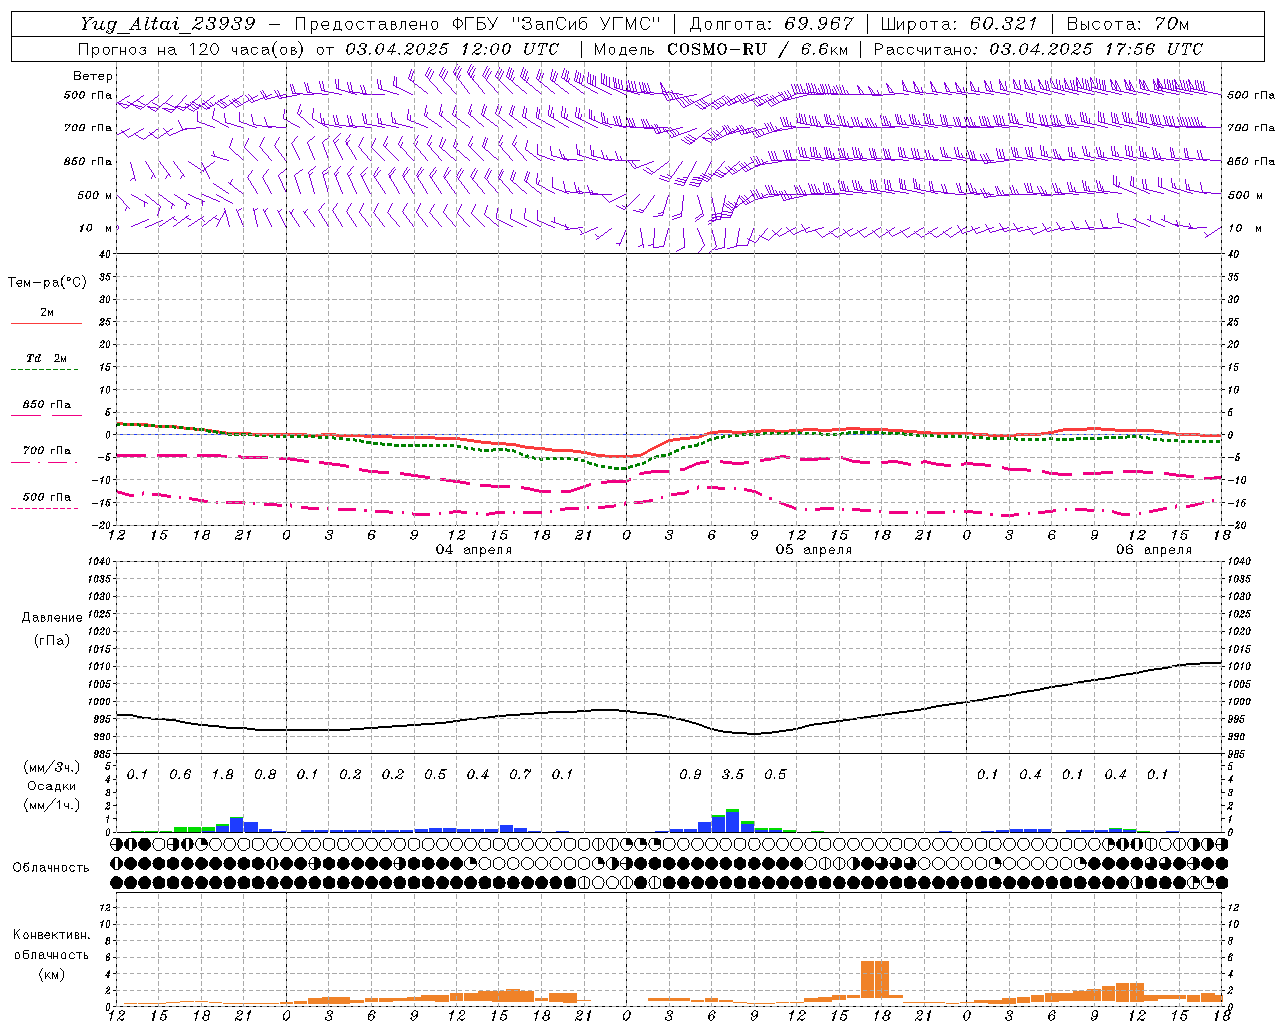
Task: Click the 'Ветер' wind panel label
Action: [93, 76]
